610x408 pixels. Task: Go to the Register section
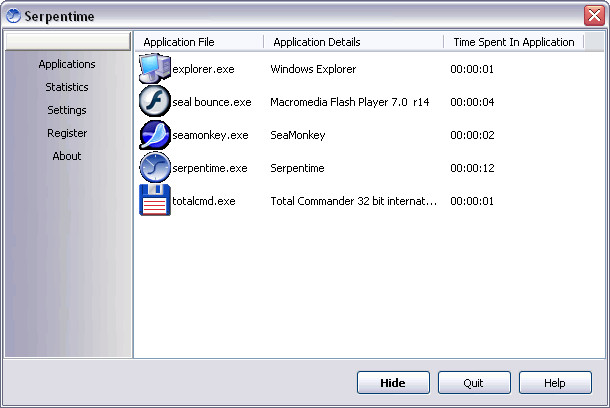(67, 133)
